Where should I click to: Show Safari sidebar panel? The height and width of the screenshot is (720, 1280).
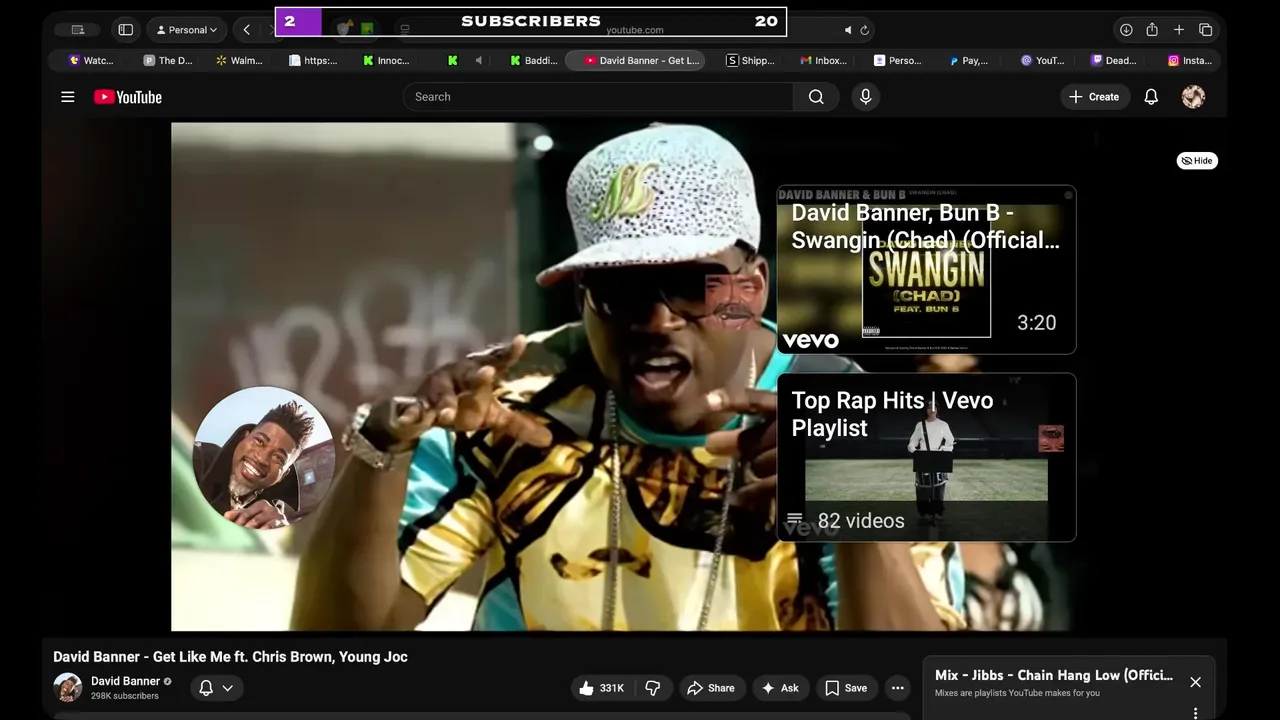(126, 30)
